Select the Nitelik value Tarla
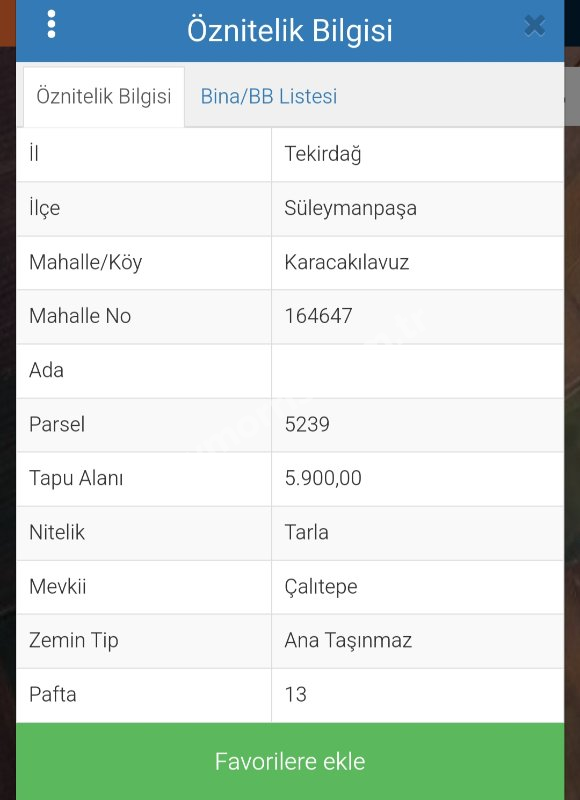Screen dimensions: 580x800 (306, 533)
